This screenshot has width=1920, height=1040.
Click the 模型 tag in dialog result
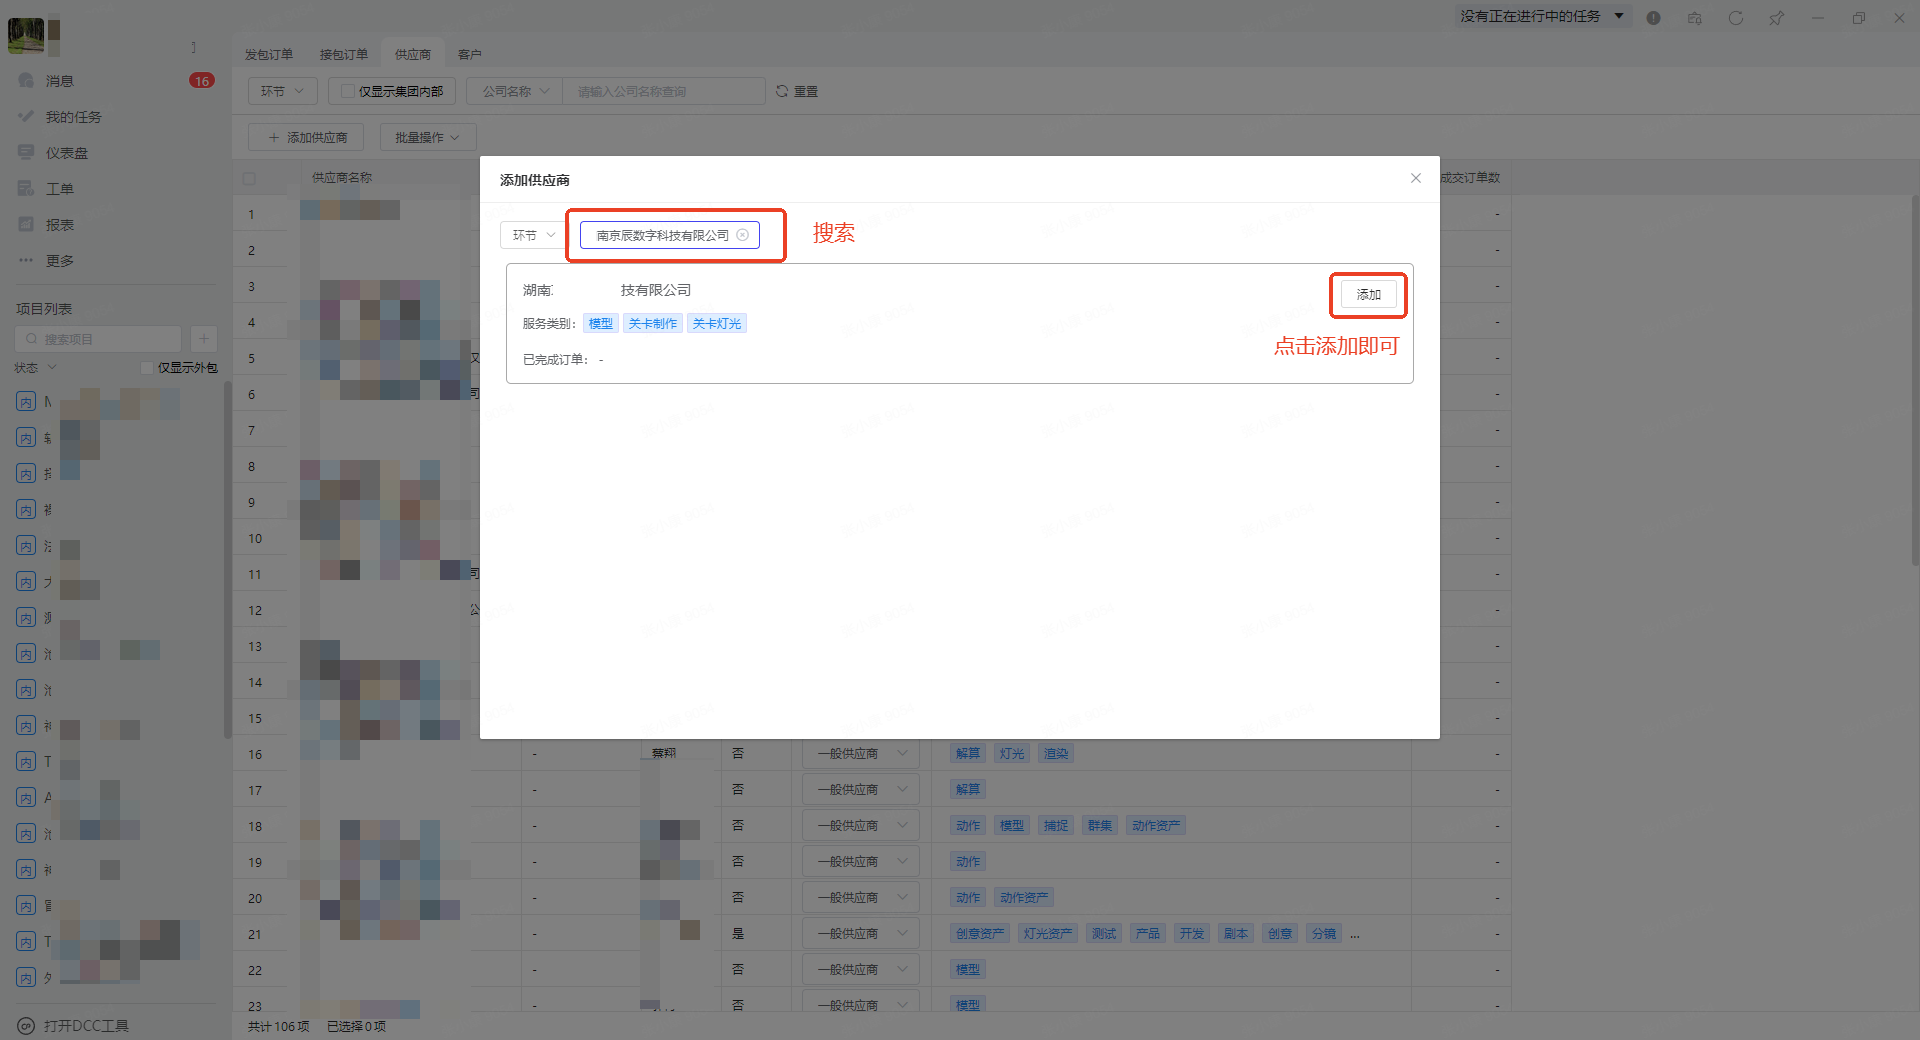click(601, 324)
